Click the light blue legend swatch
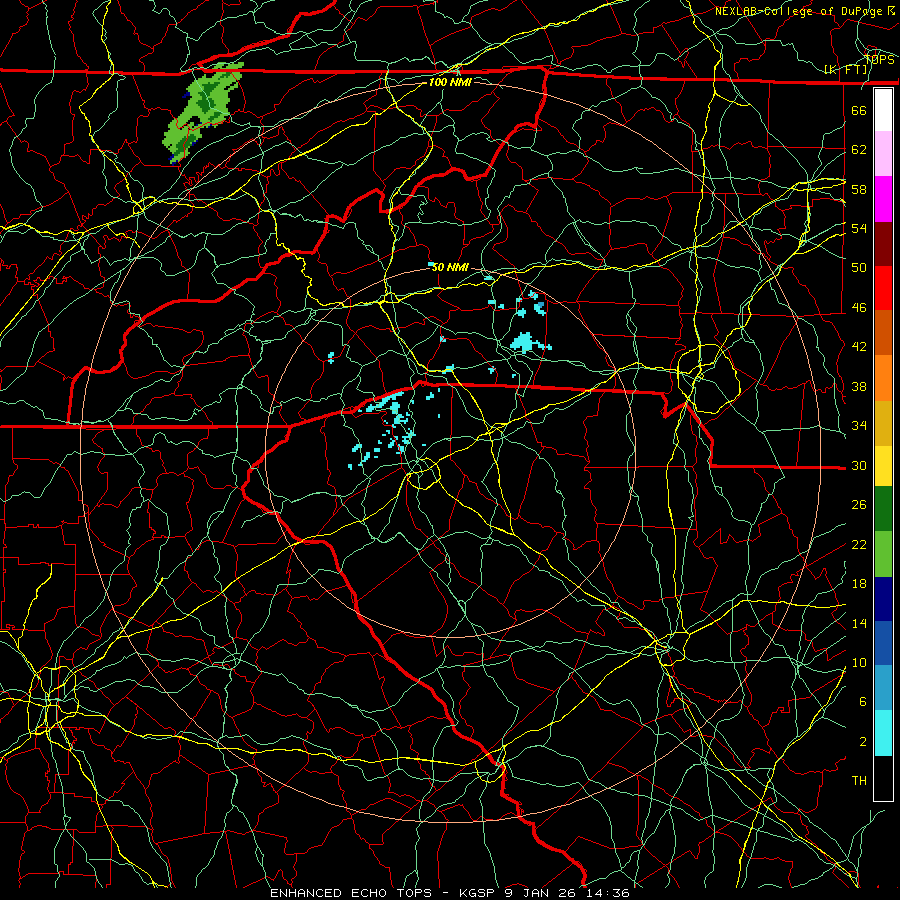The height and width of the screenshot is (900, 900). pos(883,688)
